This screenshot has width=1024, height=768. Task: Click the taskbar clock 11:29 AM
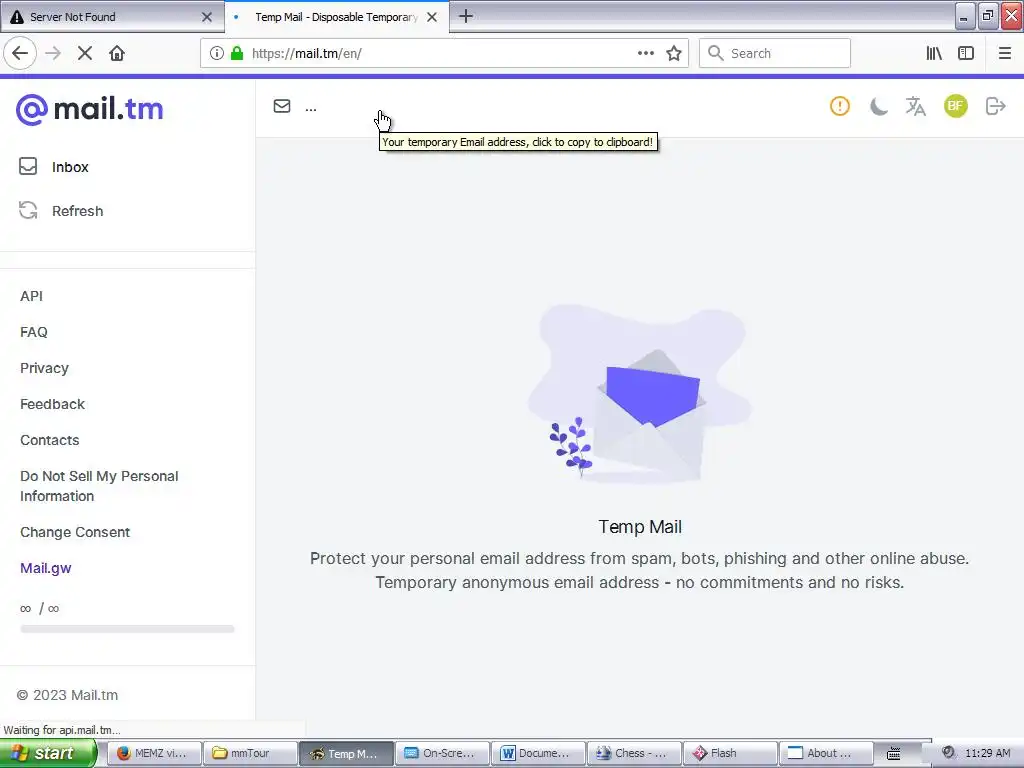coord(987,753)
